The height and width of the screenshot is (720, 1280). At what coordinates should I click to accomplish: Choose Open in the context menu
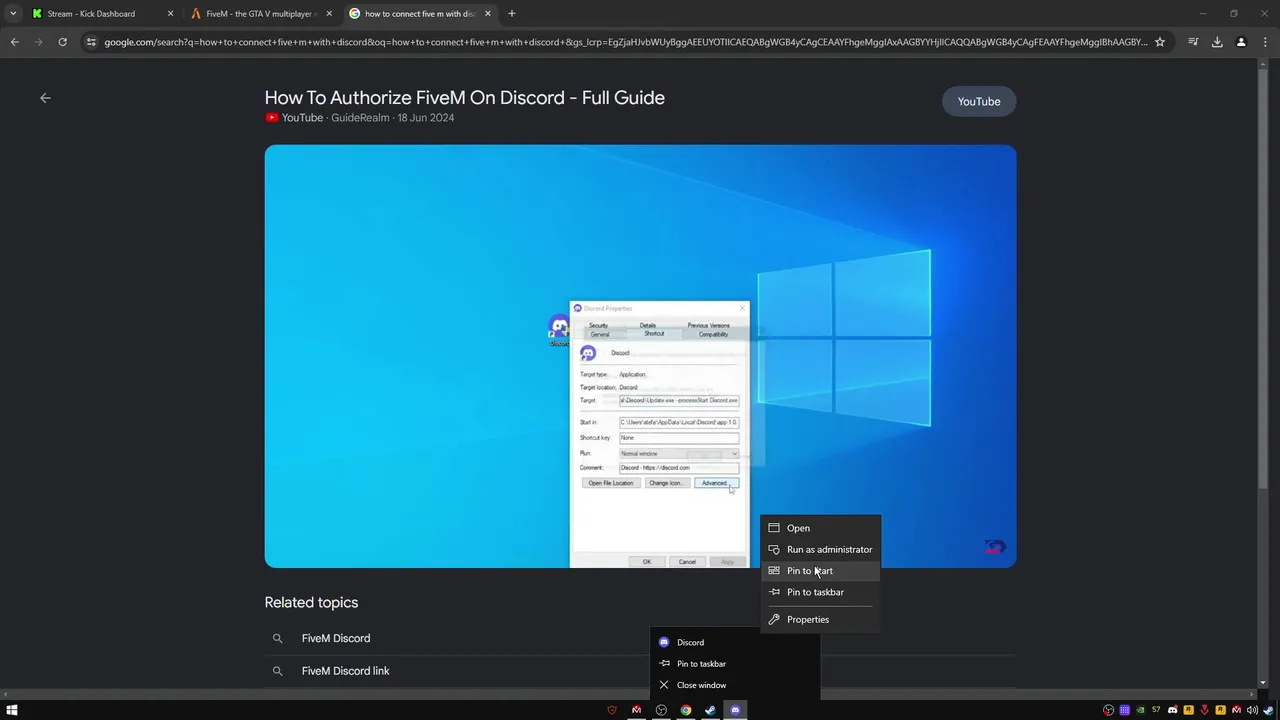point(820,528)
